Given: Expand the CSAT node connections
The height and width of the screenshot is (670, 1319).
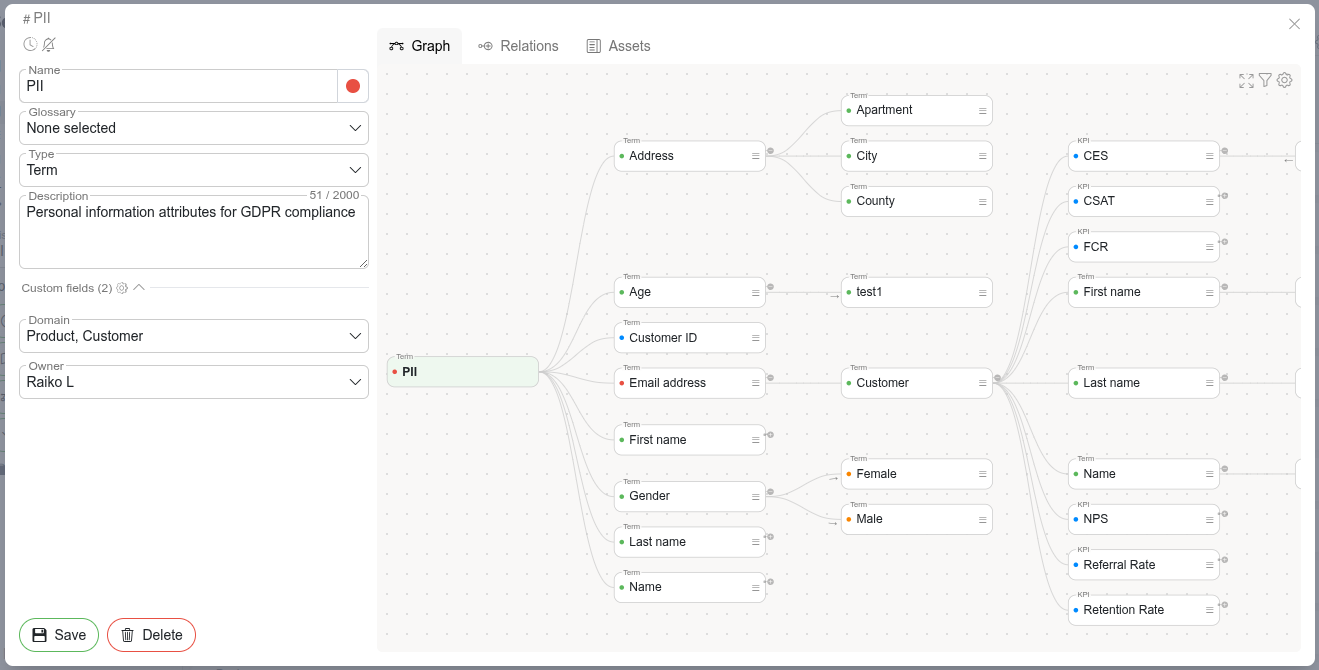Looking at the screenshot, I should pyautogui.click(x=1225, y=196).
